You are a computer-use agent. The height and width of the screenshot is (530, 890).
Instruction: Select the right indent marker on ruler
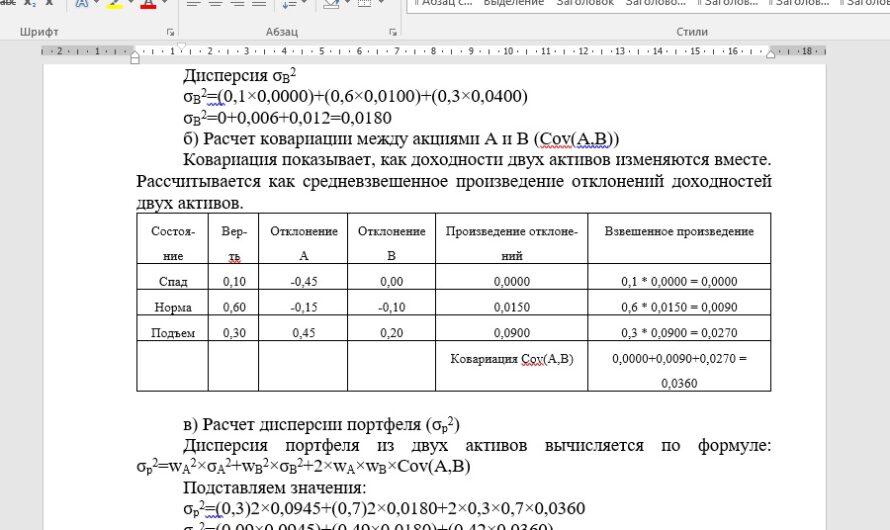(x=771, y=54)
